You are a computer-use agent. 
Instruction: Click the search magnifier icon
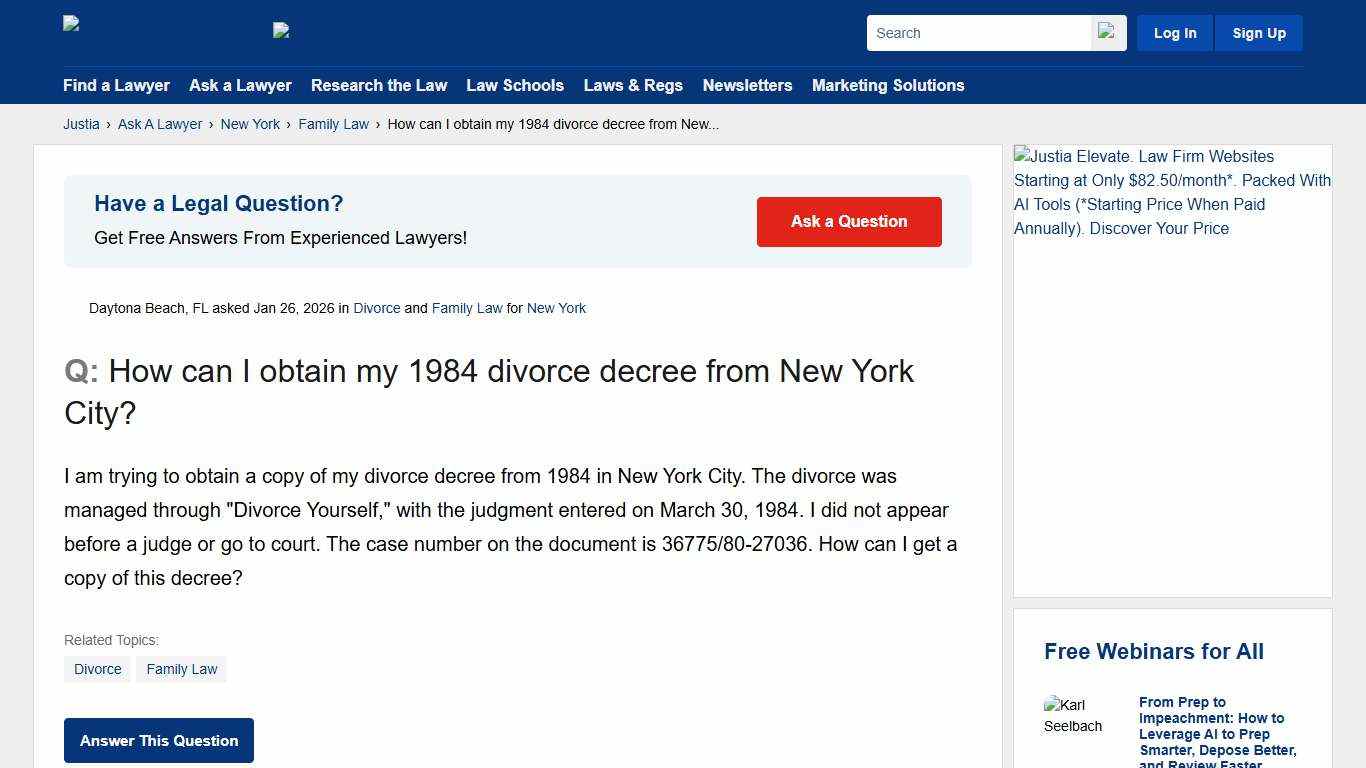[1108, 32]
